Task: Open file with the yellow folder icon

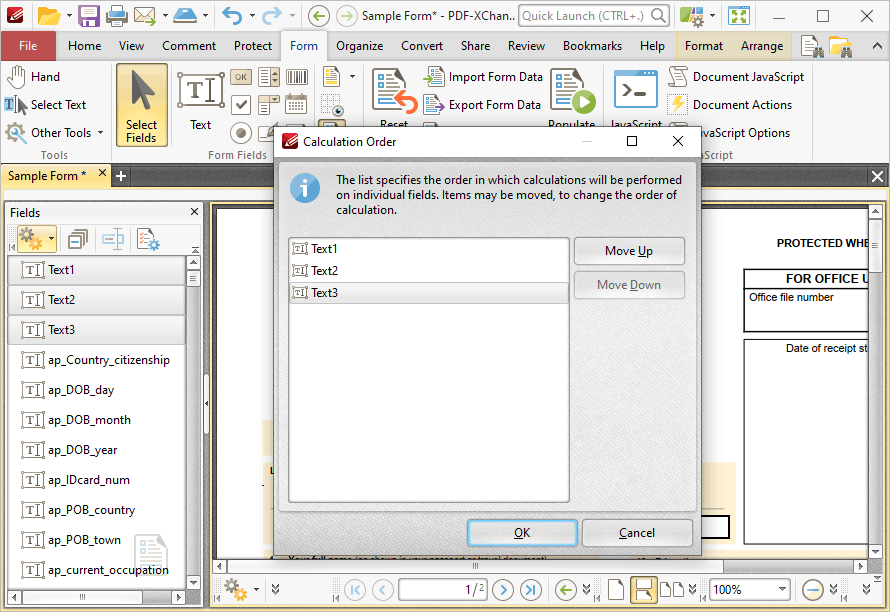Action: point(49,16)
